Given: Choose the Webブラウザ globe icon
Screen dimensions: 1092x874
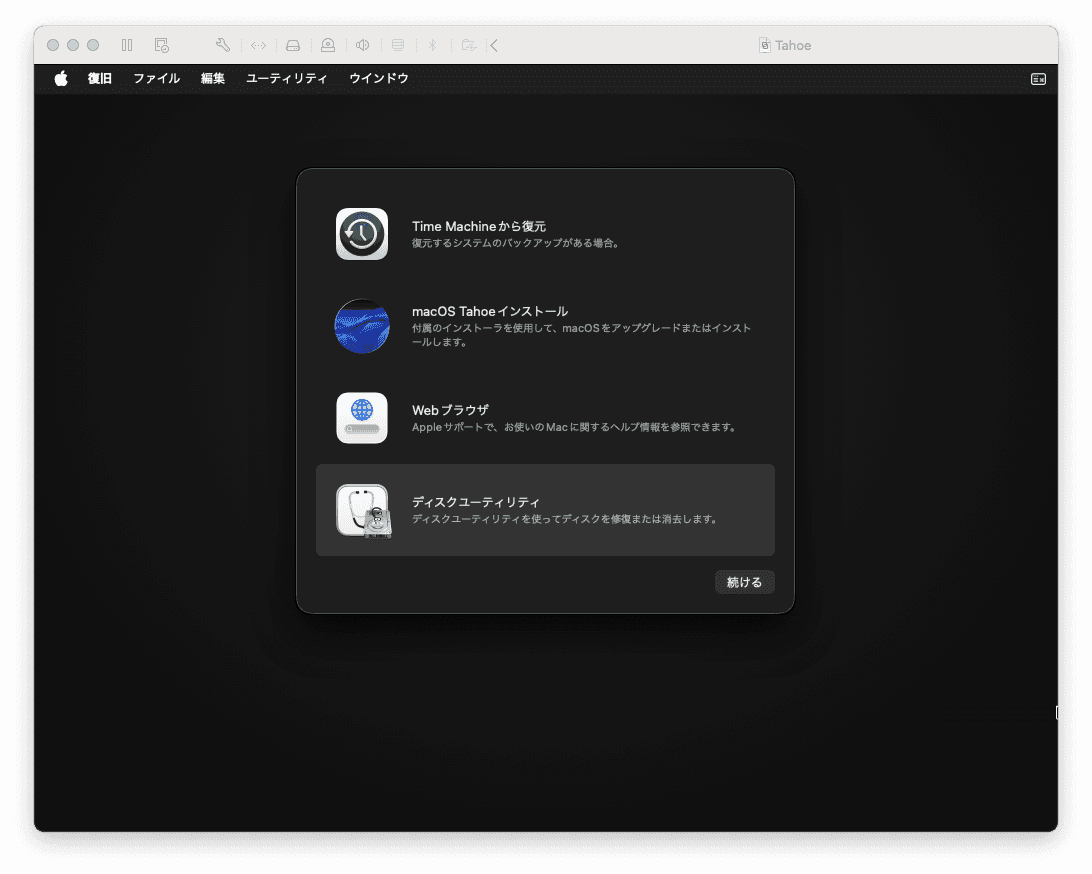Looking at the screenshot, I should pos(362,418).
